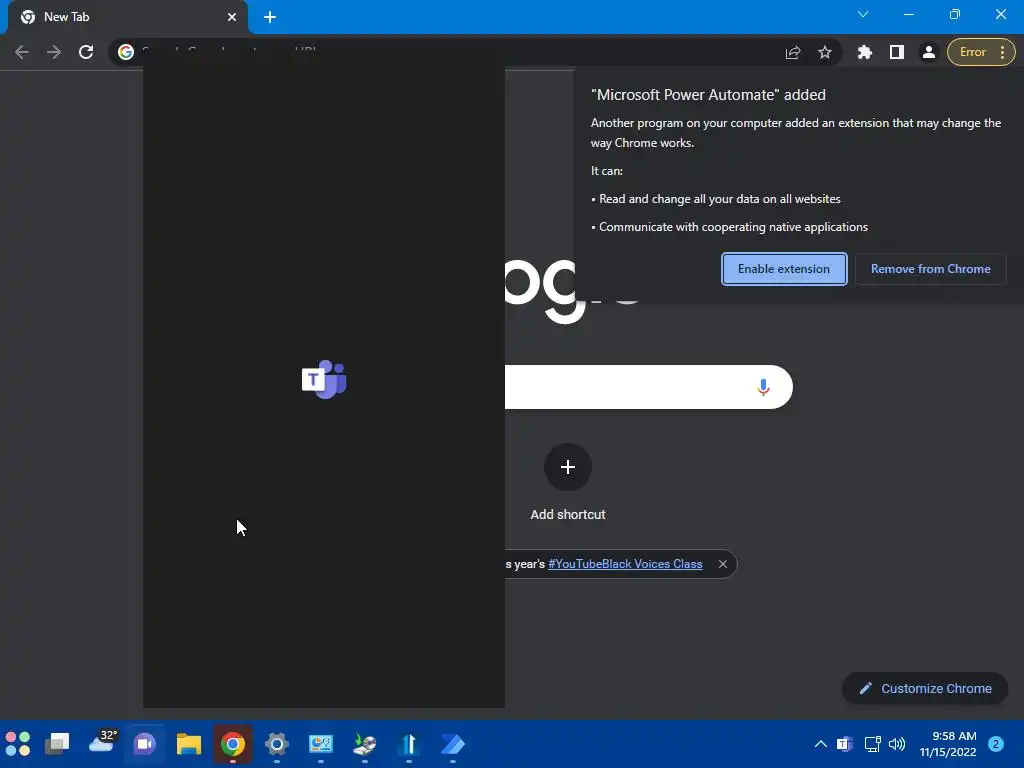Open the green arrow device taskbar icon
Screen dimensions: 1024x768
click(364, 744)
